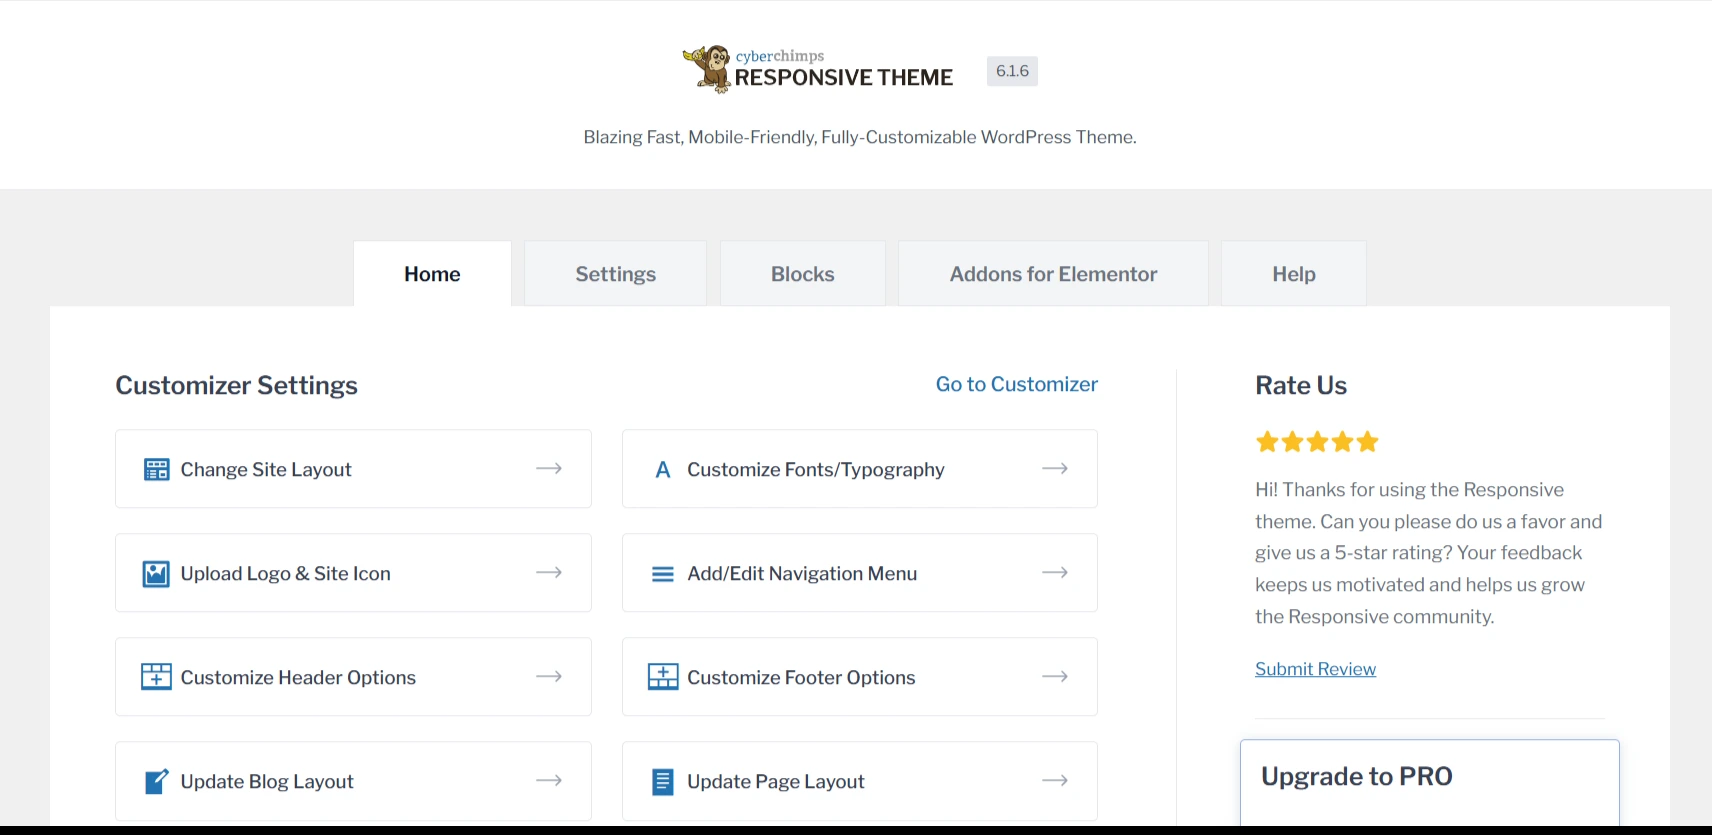Click the Update Blog Layout pencil icon
1712x835 pixels.
(x=157, y=781)
